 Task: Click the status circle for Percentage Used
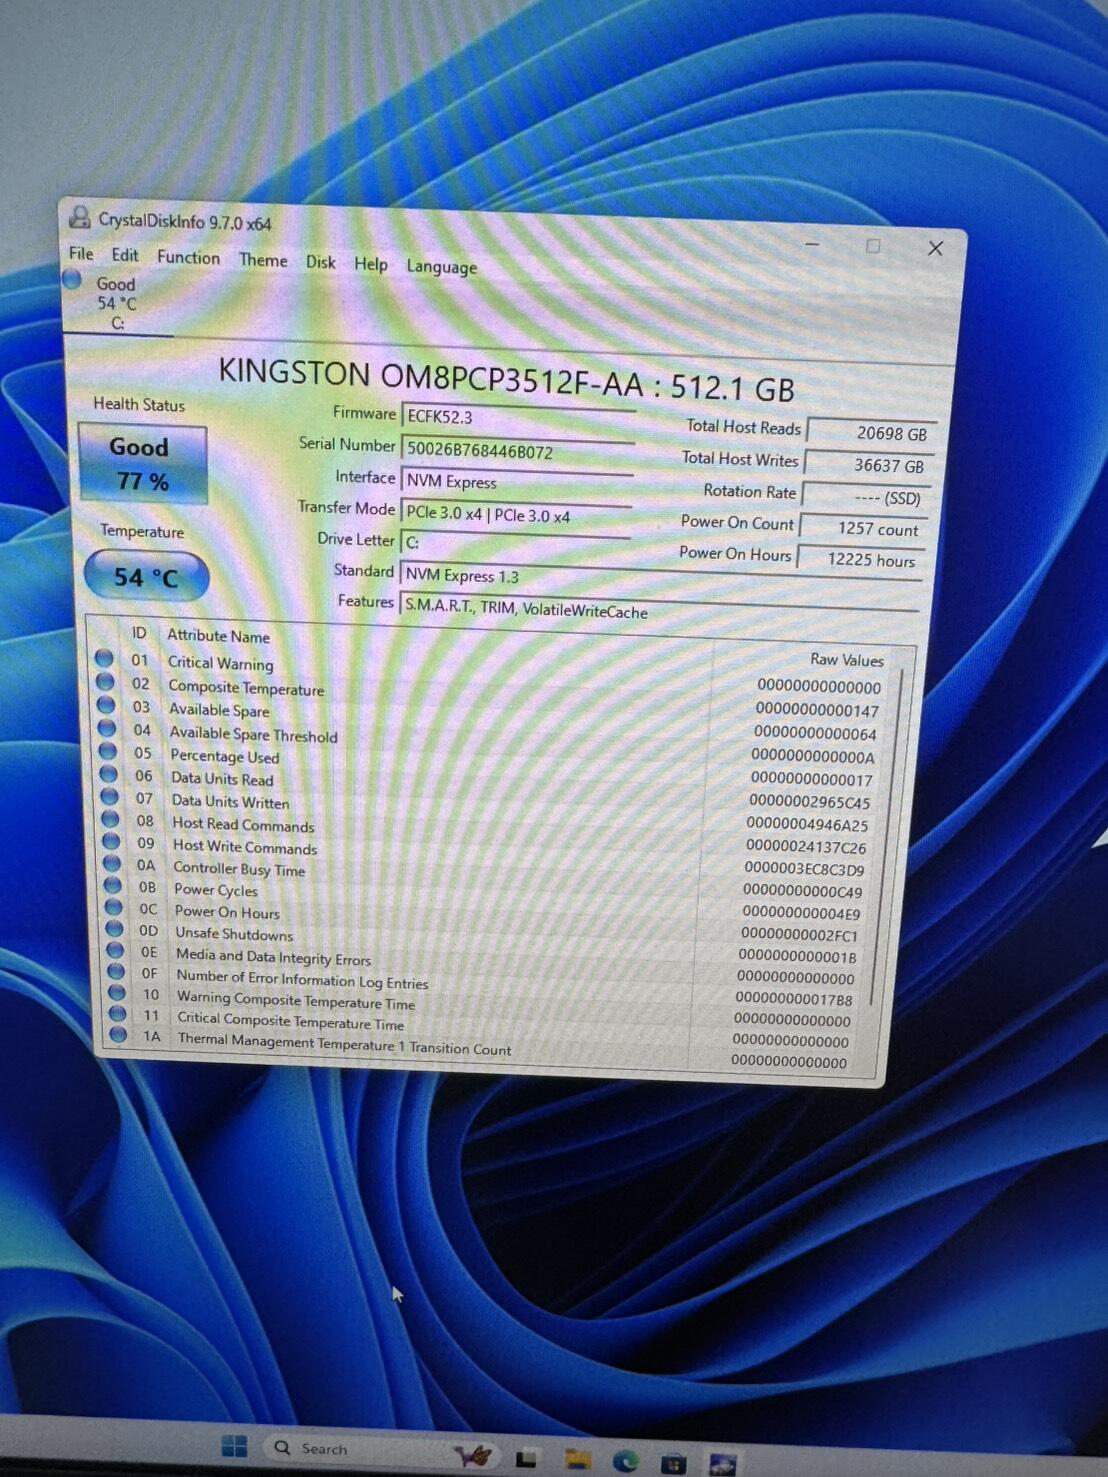pyautogui.click(x=108, y=751)
